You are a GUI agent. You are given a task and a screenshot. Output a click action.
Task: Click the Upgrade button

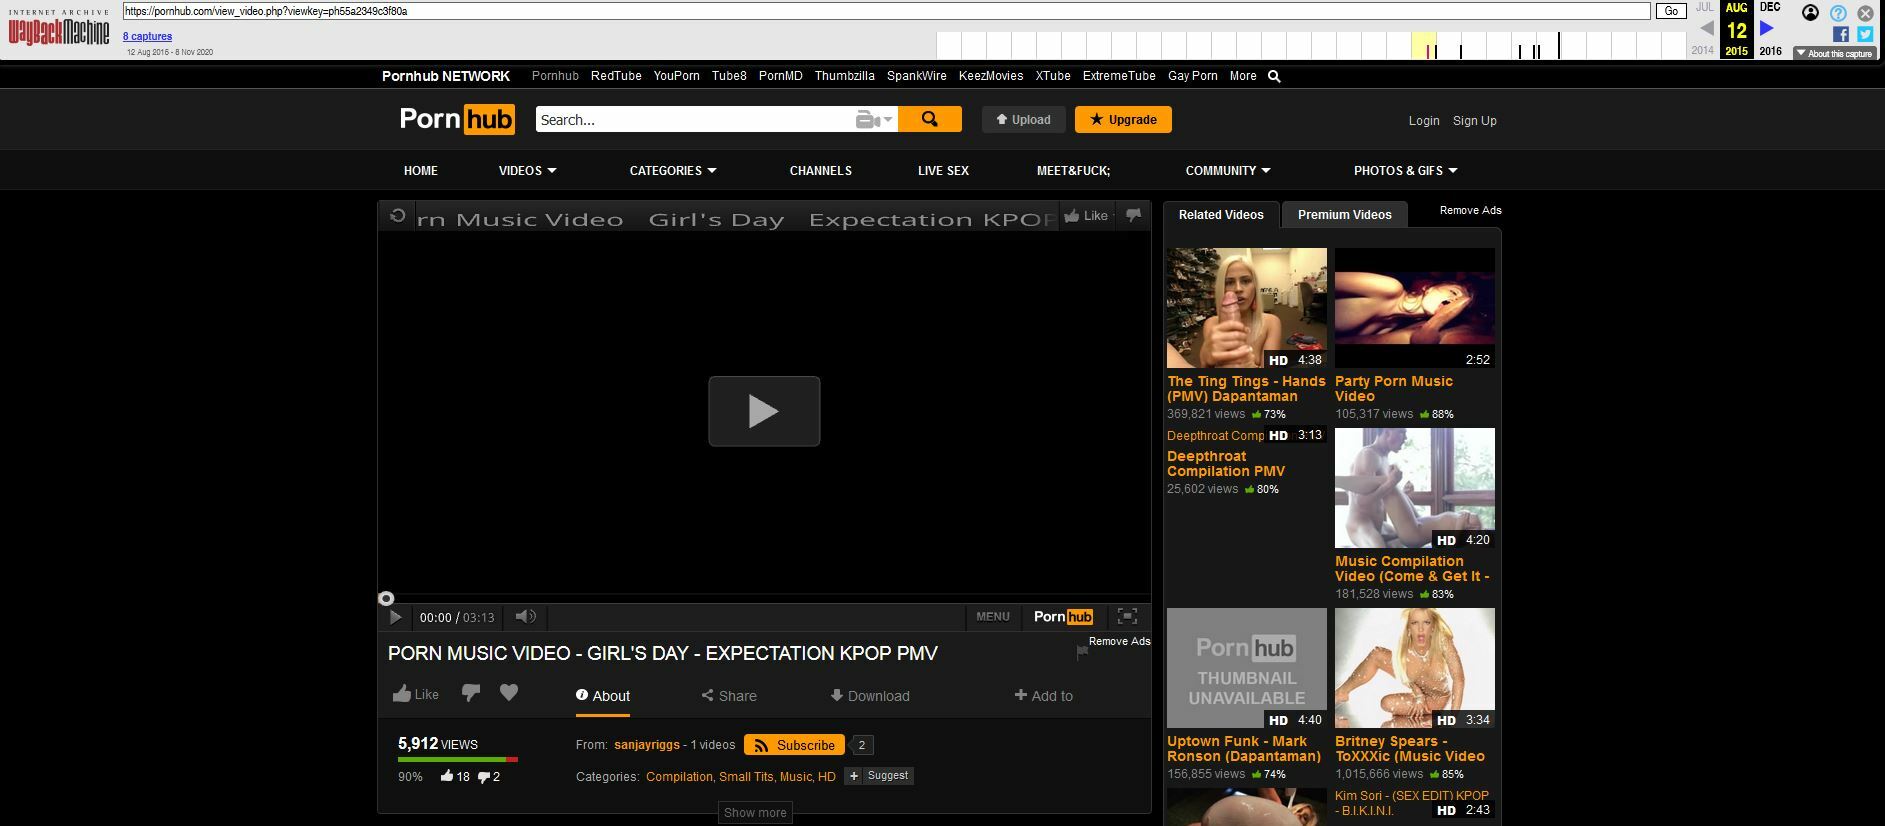tap(1123, 119)
